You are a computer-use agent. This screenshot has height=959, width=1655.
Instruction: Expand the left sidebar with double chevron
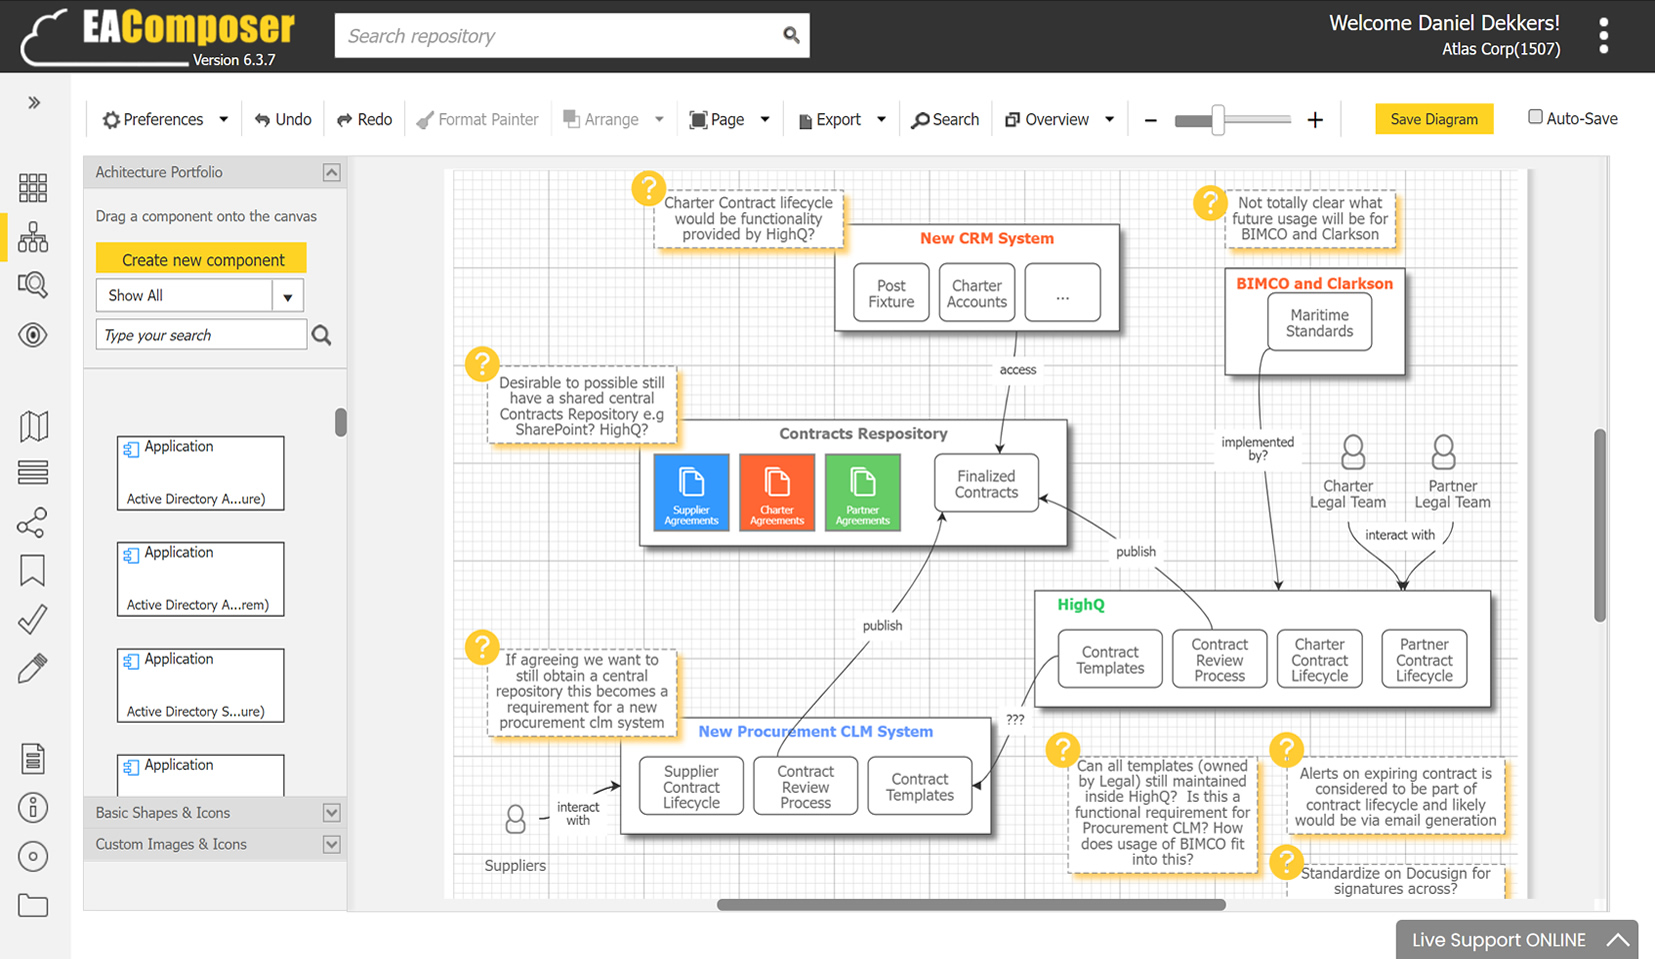click(x=34, y=103)
